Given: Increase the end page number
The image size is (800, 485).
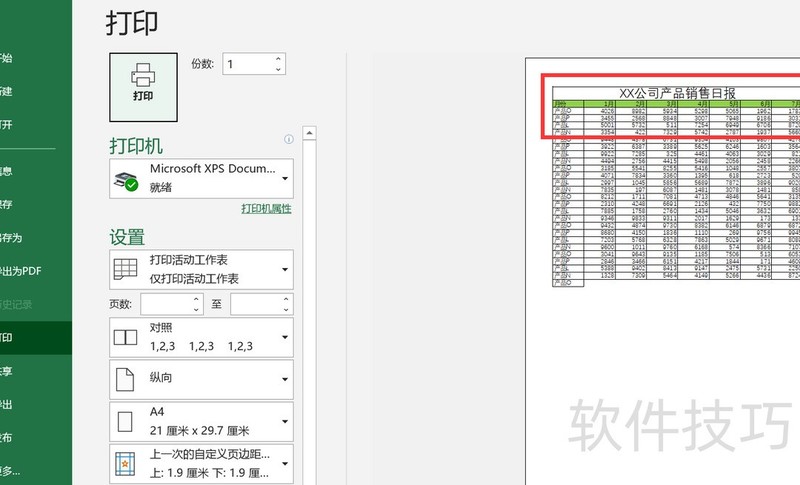Looking at the screenshot, I should [x=286, y=299].
